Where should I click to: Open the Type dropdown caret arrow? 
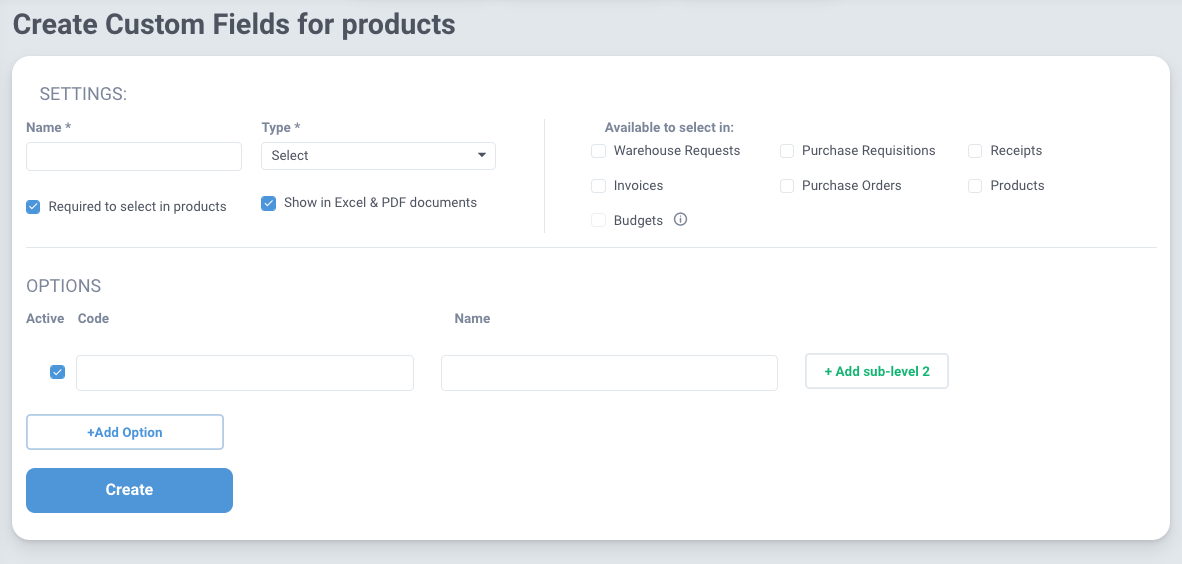pyautogui.click(x=482, y=155)
